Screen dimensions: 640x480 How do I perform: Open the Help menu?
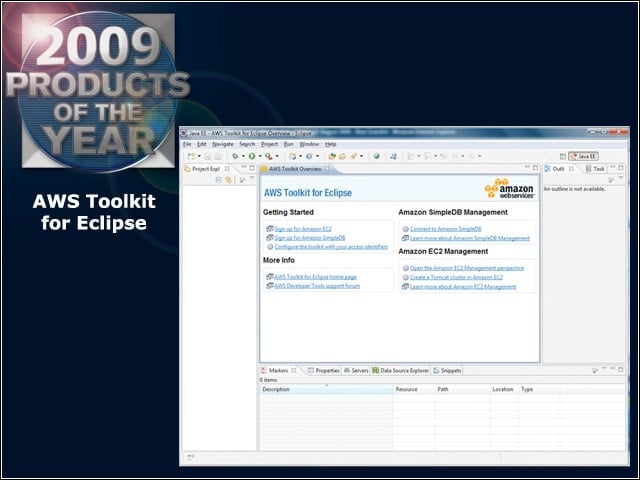pos(331,144)
